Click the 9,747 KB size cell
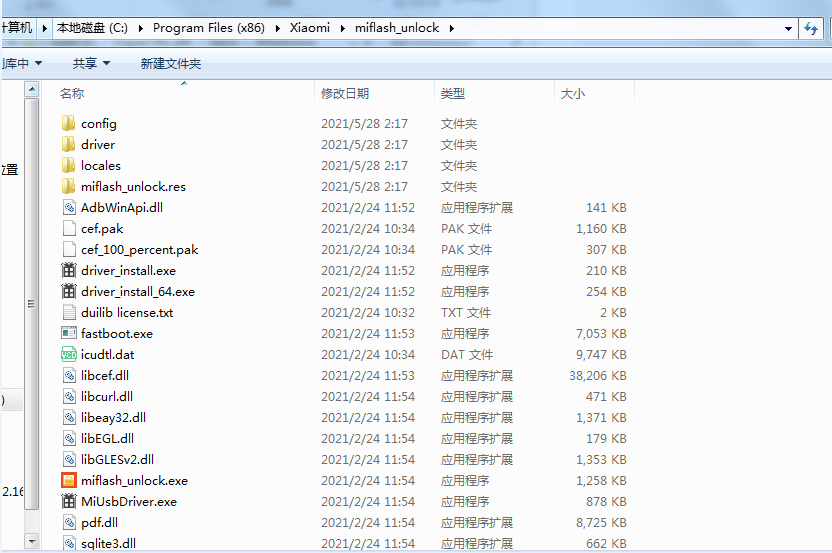Screen dimensions: 832x553 (601, 355)
